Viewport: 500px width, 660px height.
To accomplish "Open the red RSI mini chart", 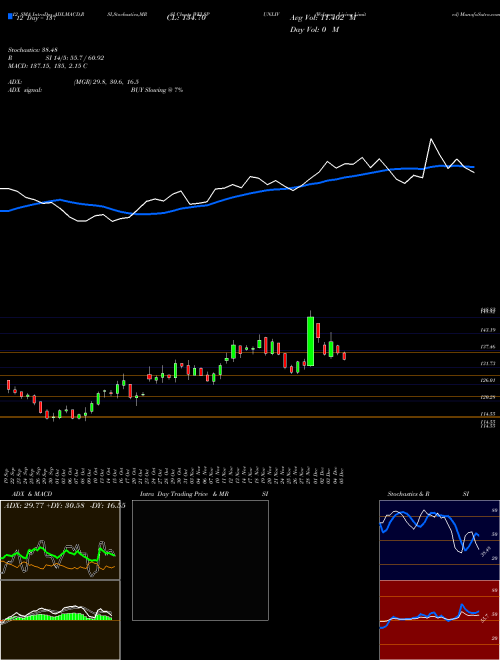I will [439, 620].
